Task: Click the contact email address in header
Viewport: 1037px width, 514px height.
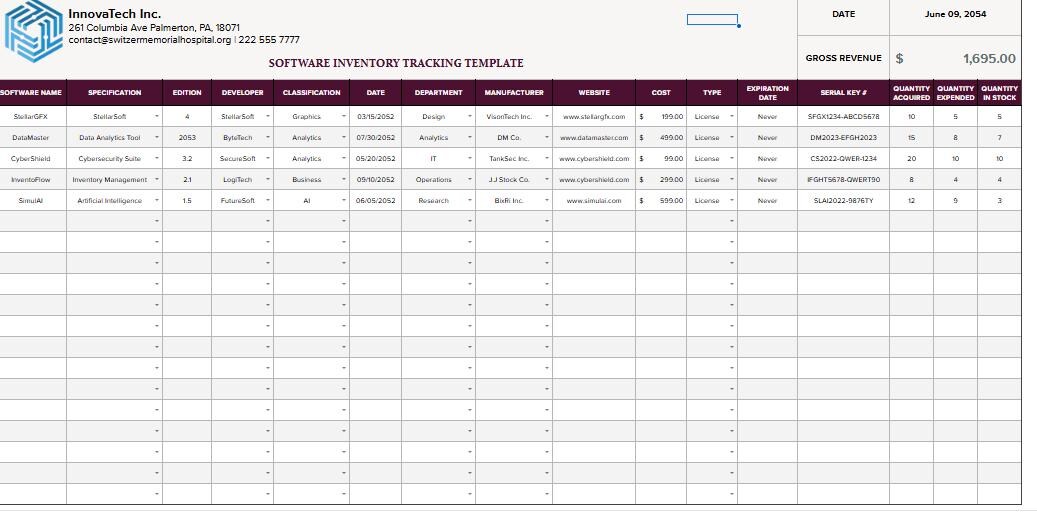Action: 149,40
